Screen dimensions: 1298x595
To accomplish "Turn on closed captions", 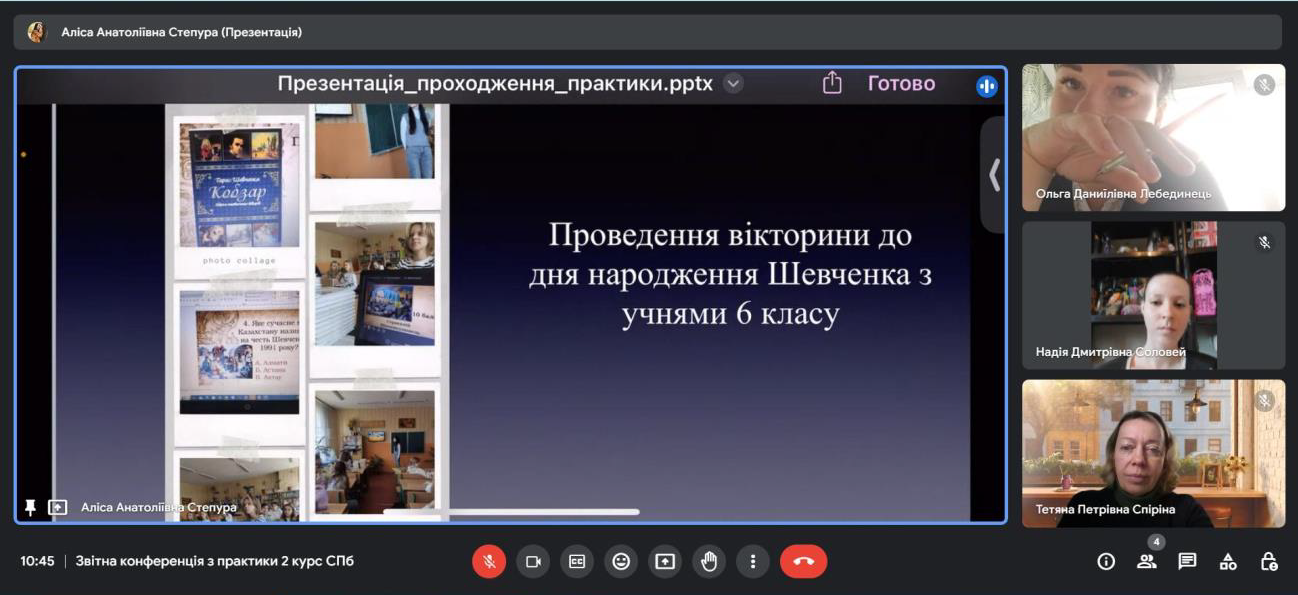I will (x=577, y=562).
